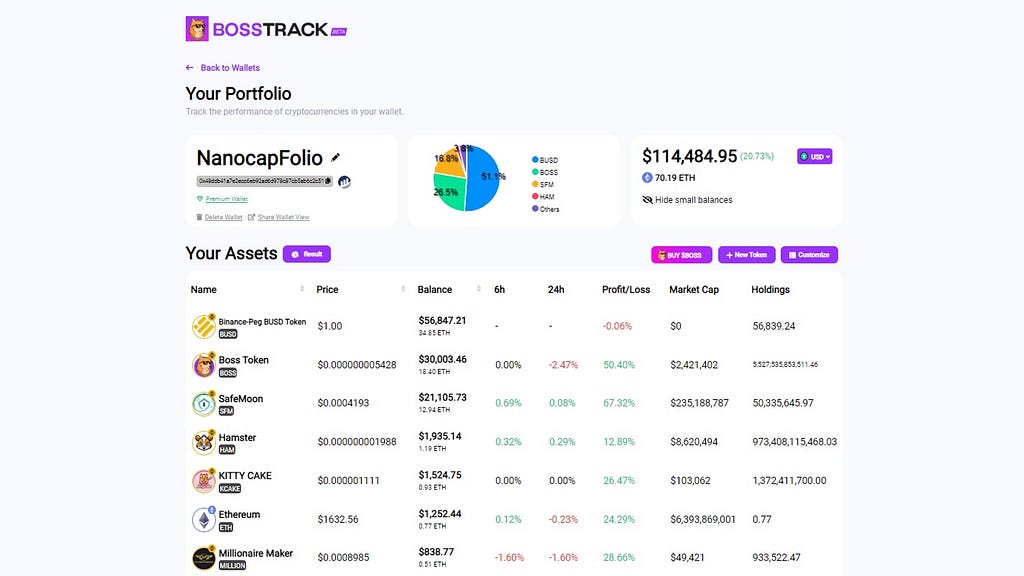This screenshot has height=576, width=1024.
Task: Click Hamster profit 12.89%
Action: (x=618, y=441)
